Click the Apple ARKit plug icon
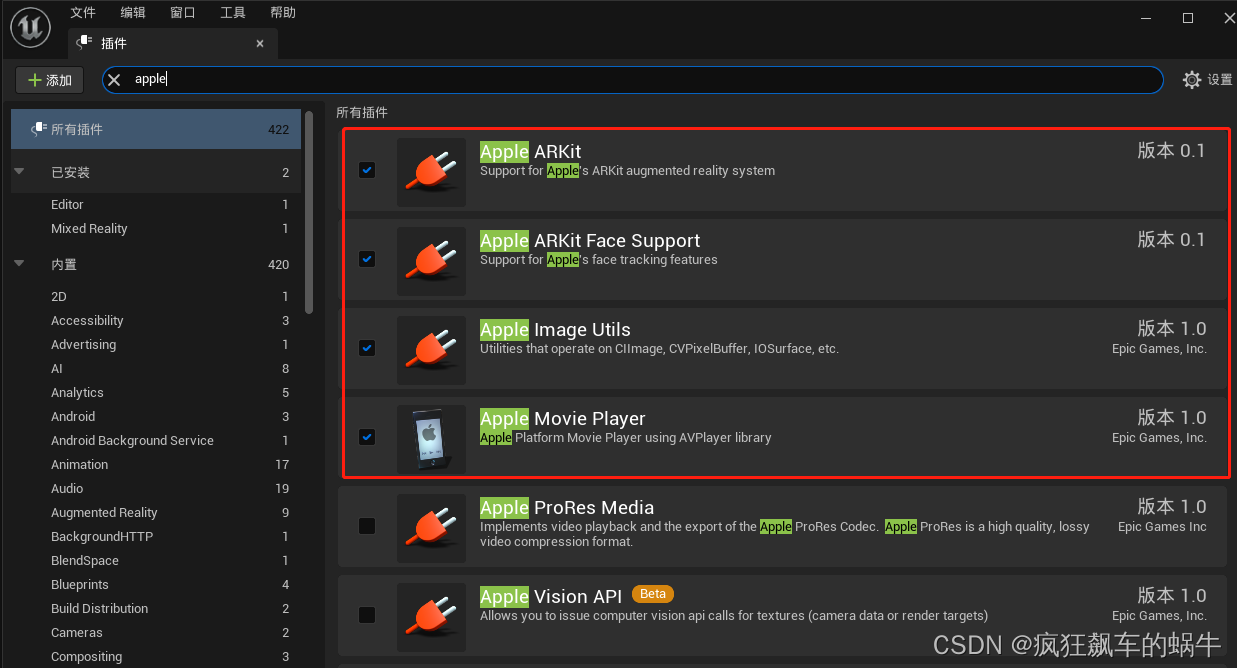Viewport: 1237px width, 668px height. coord(431,172)
